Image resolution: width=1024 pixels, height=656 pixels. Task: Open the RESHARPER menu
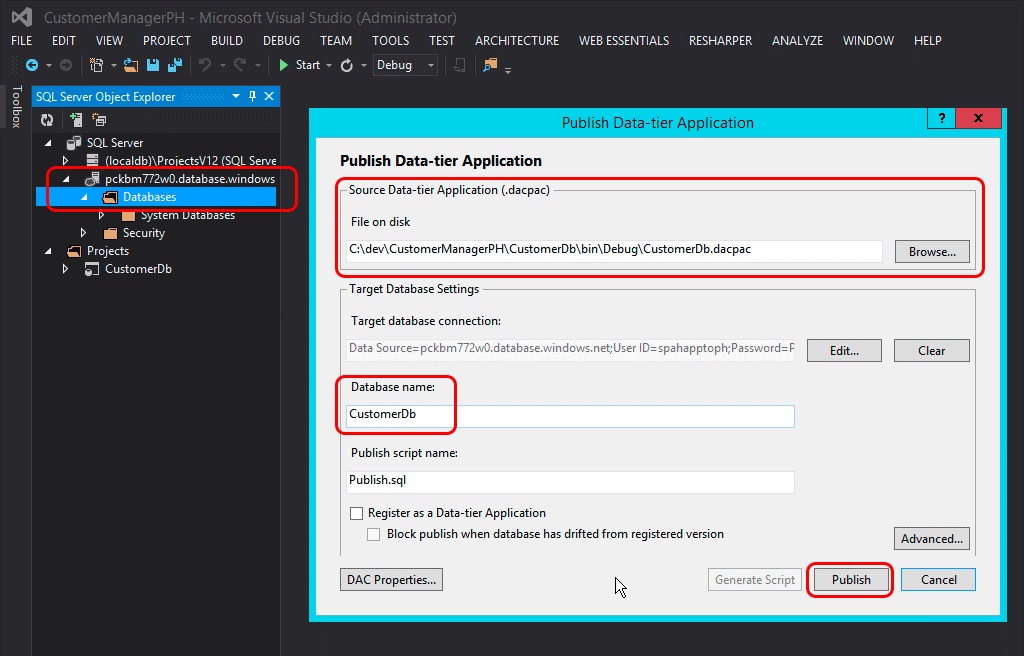click(720, 41)
